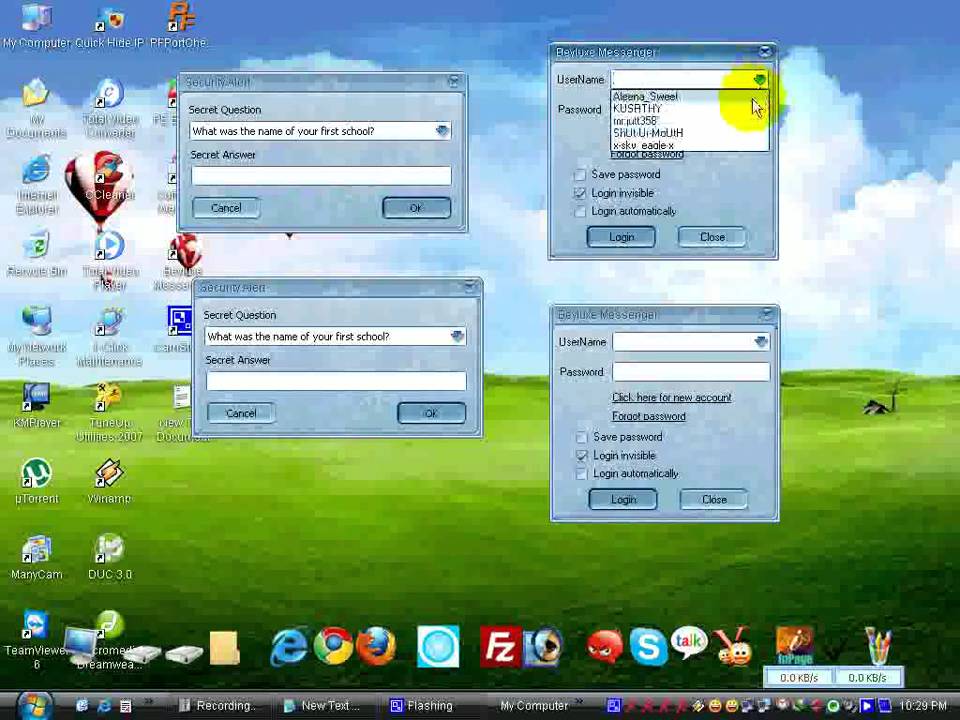Open TeamViewer 6 desktop shortcut
Screen dimensions: 960x720
click(x=36, y=640)
